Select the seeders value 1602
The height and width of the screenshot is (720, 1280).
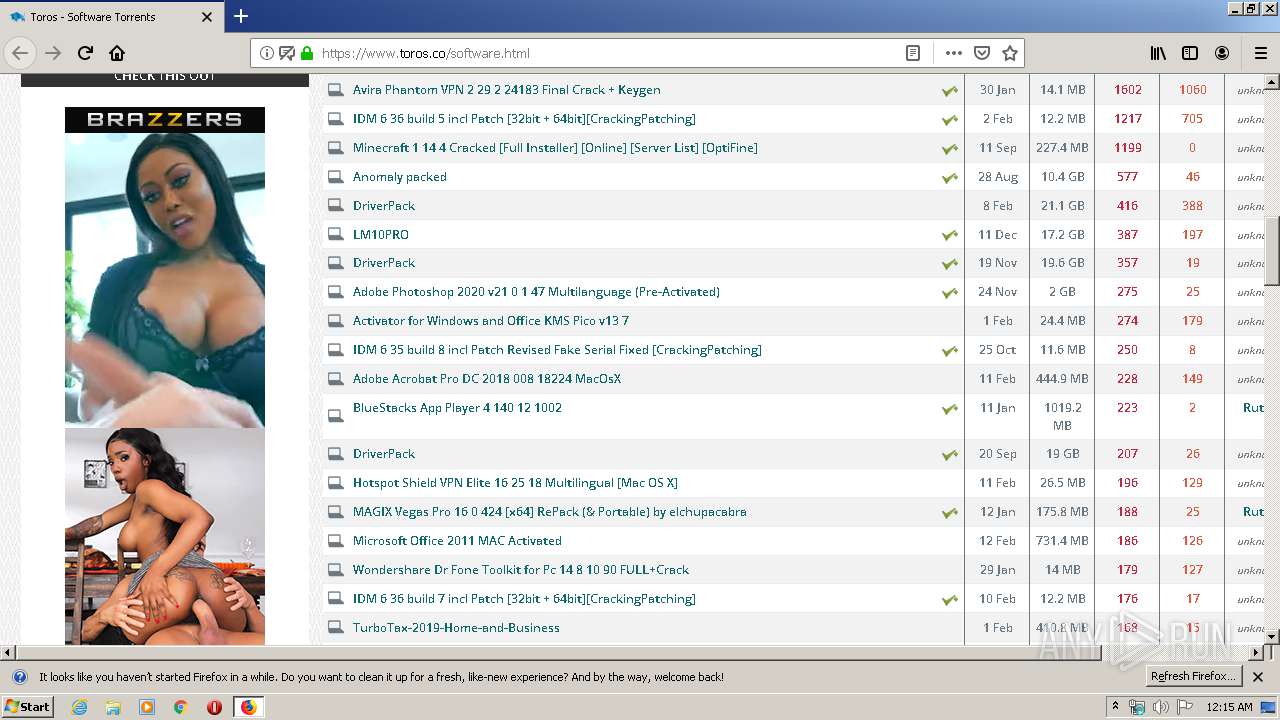[x=1127, y=90]
